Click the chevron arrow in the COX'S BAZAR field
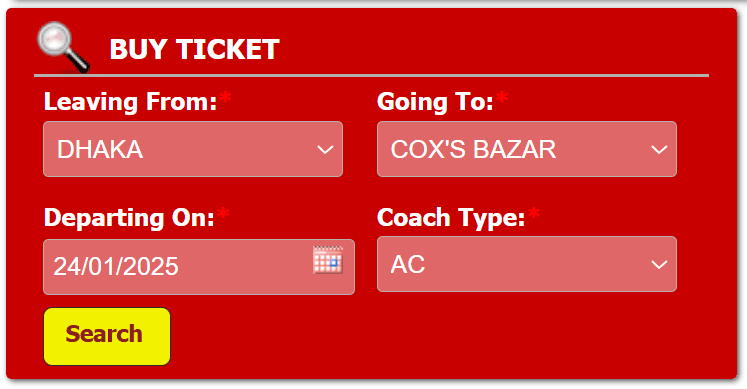 659,150
